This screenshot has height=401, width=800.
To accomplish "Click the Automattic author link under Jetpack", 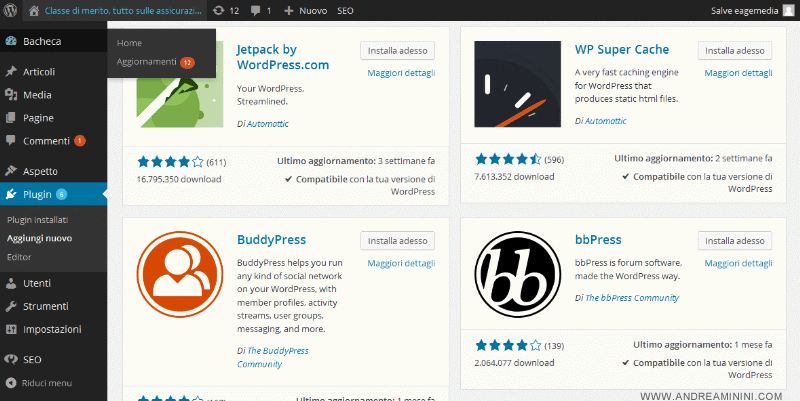I will point(268,124).
